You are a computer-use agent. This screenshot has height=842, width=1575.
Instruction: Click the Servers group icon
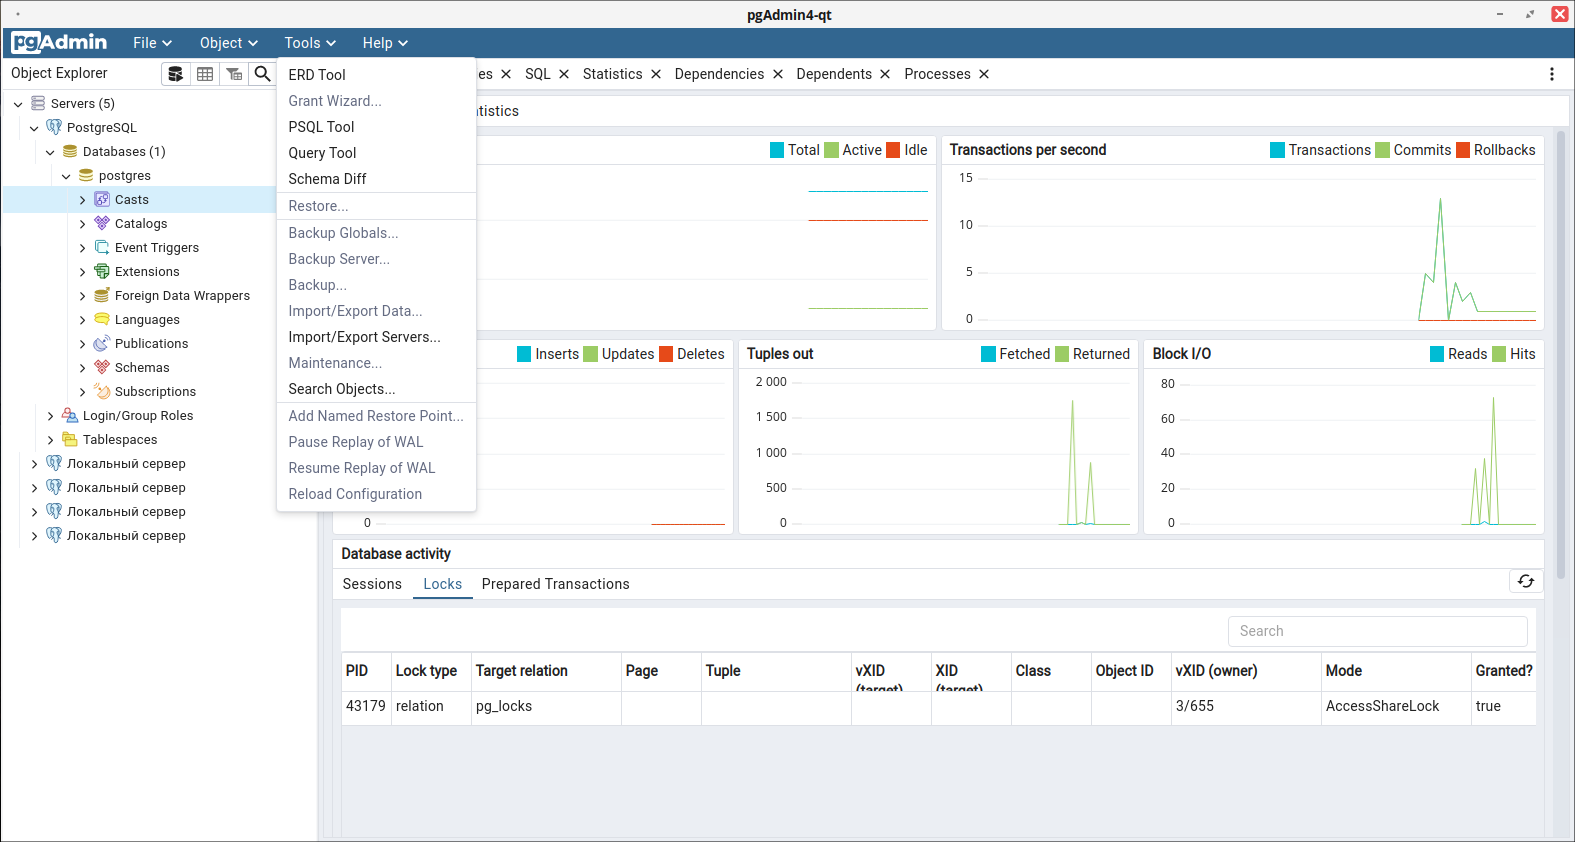pyautogui.click(x=38, y=103)
